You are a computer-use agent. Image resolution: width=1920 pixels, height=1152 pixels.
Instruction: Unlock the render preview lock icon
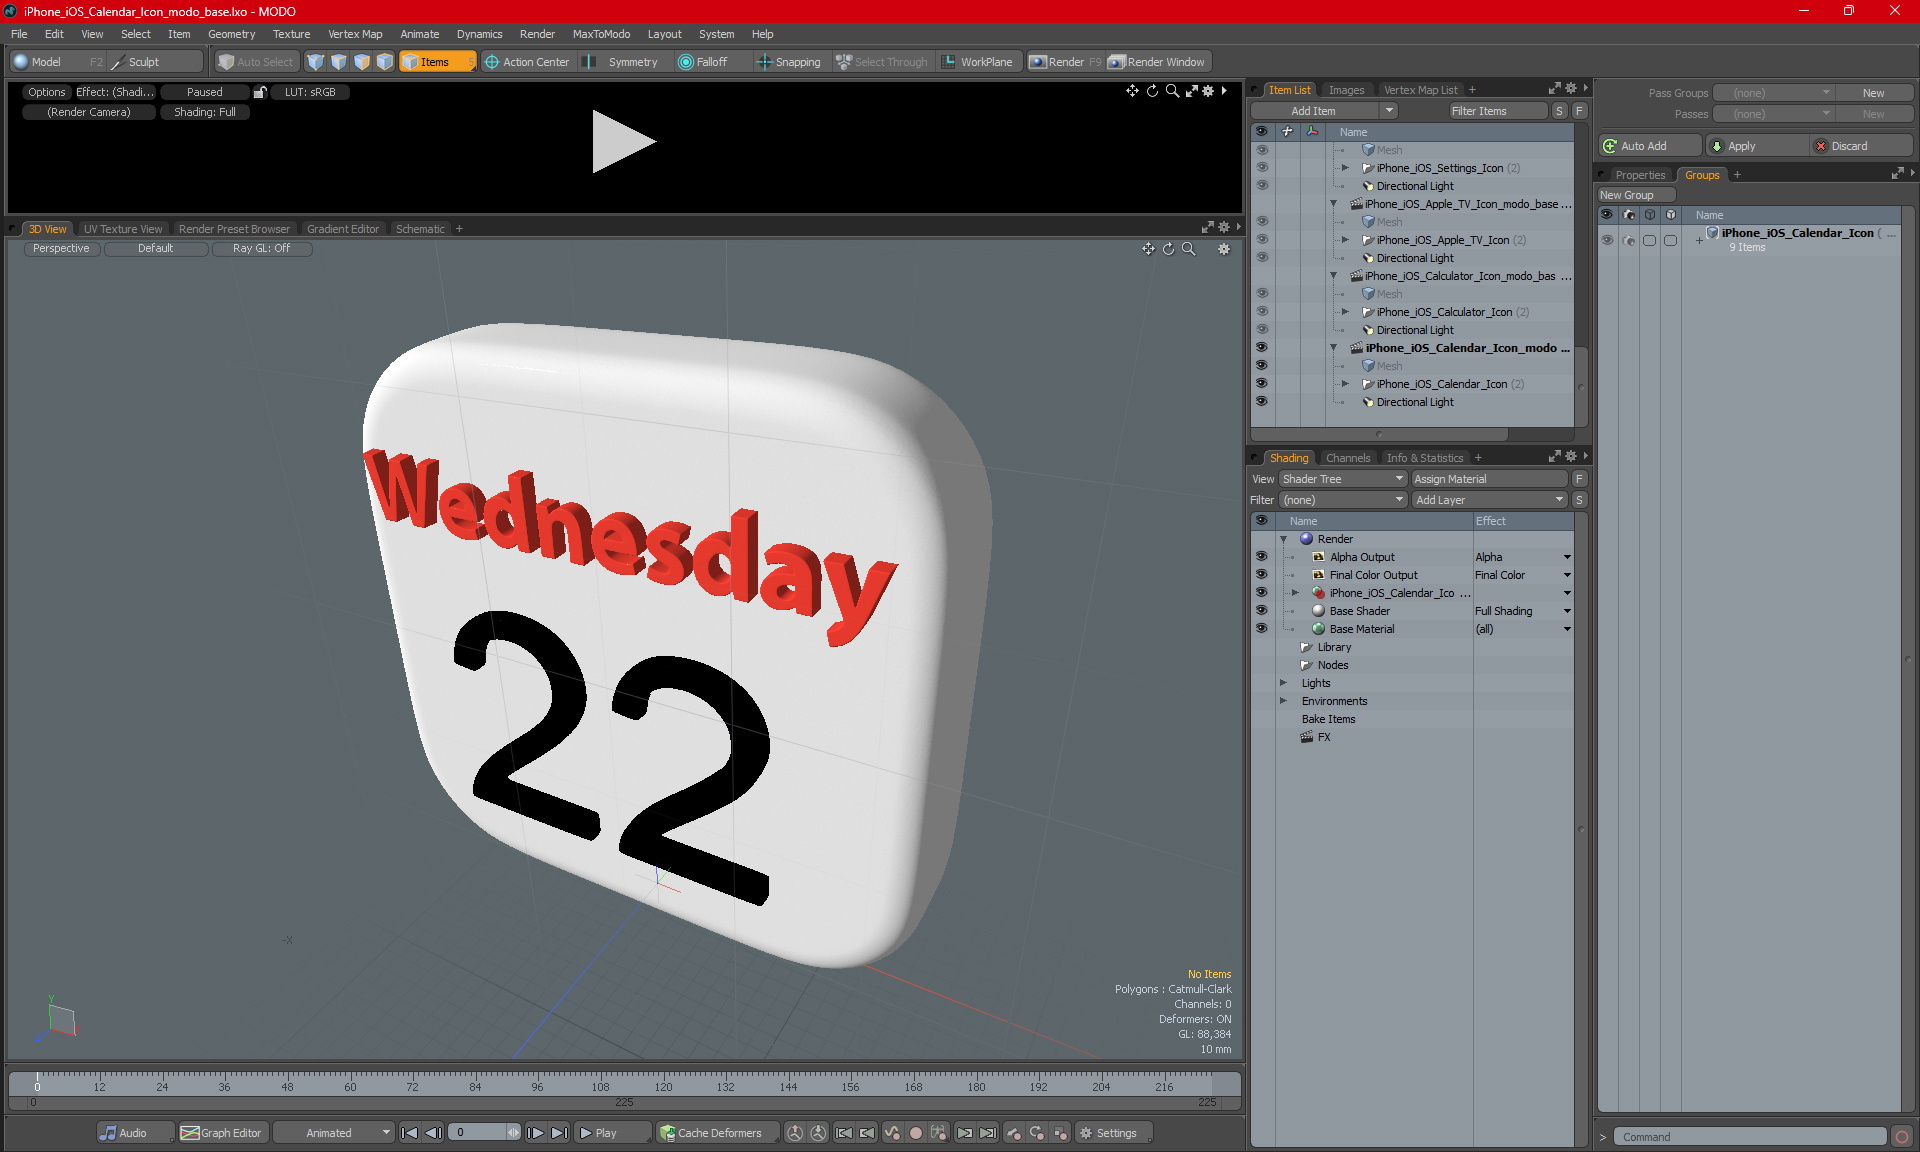[x=260, y=92]
